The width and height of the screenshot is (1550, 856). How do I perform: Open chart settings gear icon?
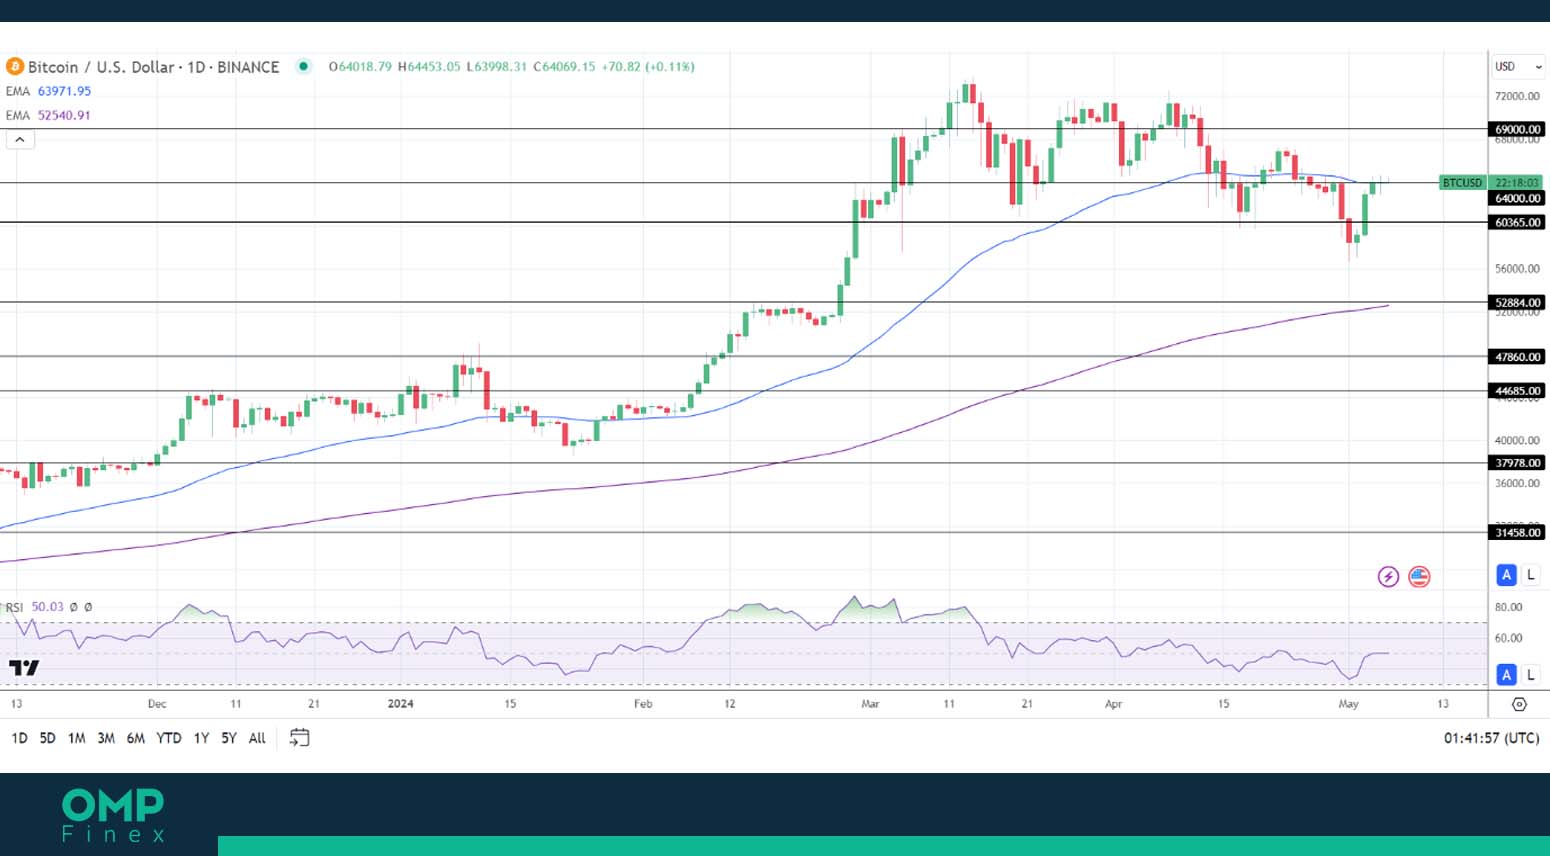pyautogui.click(x=1519, y=704)
